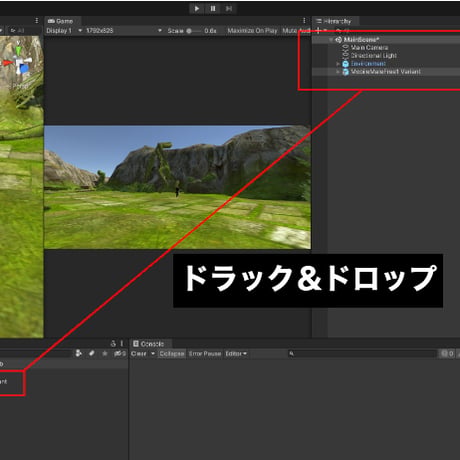Click the Favorites star icon in Project
The height and width of the screenshot is (460, 460).
click(x=105, y=353)
